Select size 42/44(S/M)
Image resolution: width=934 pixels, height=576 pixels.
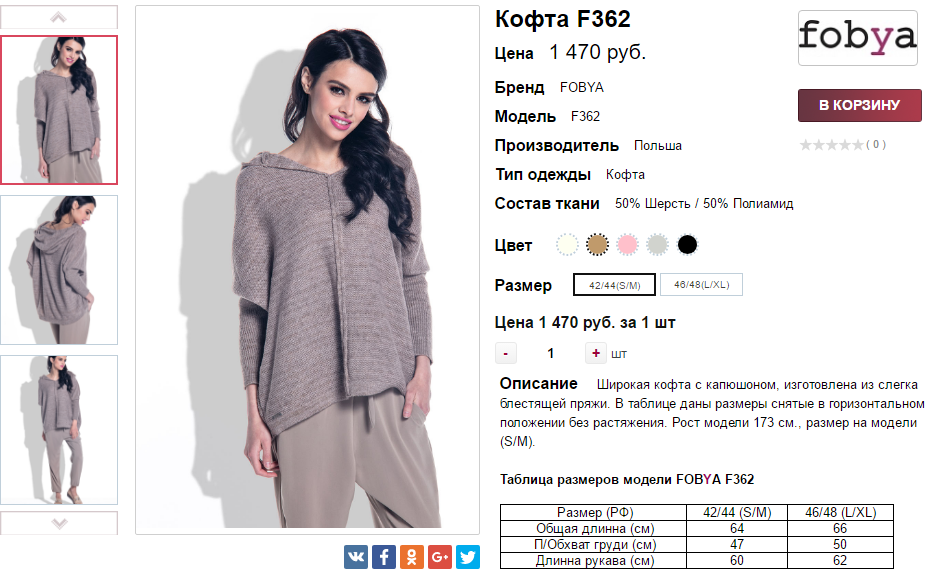coord(614,285)
